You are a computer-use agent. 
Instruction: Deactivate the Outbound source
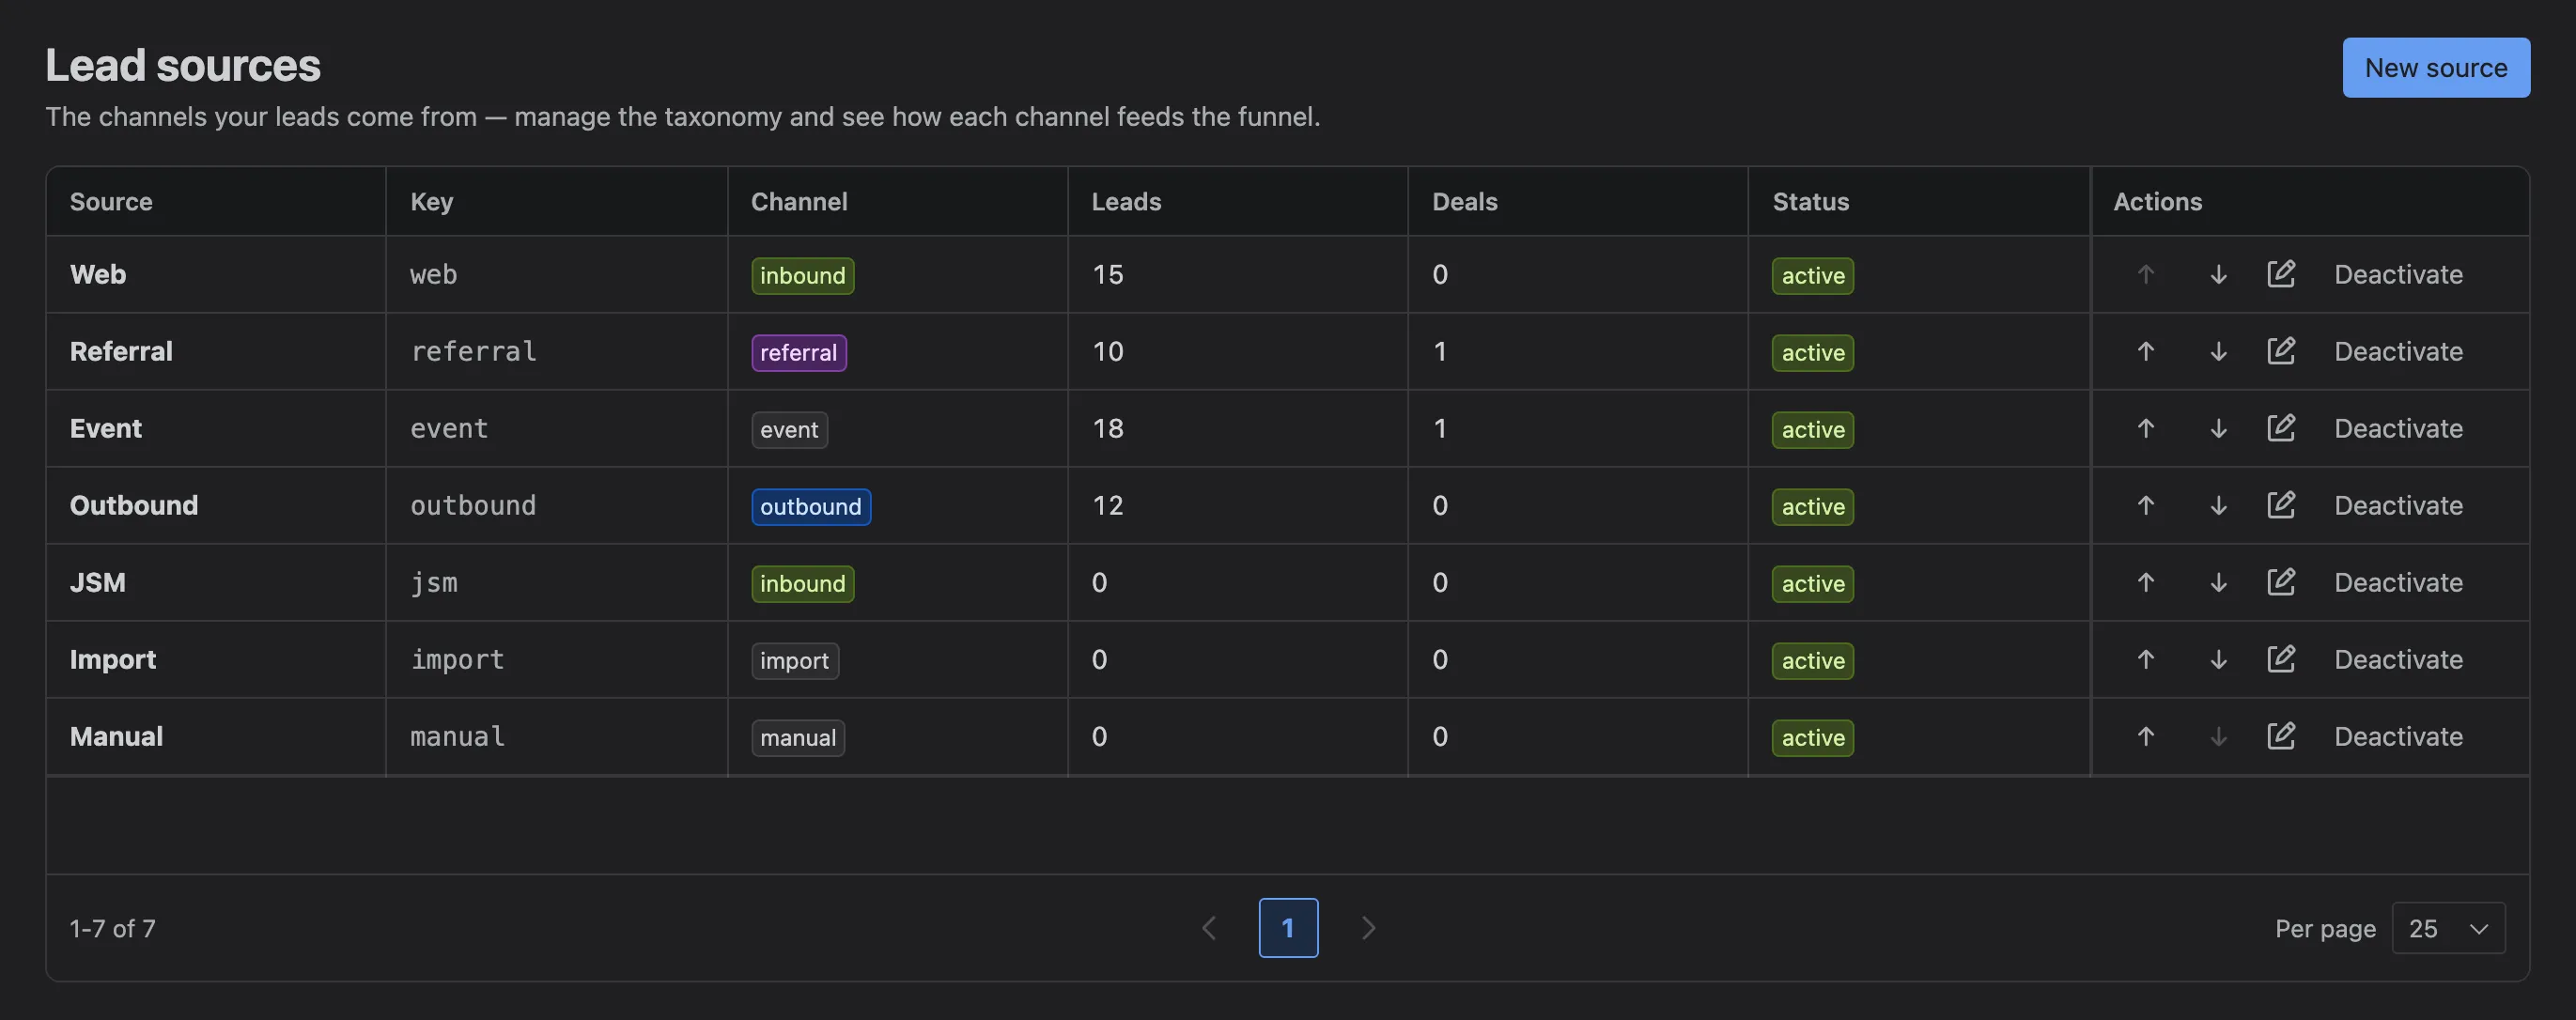[2398, 505]
